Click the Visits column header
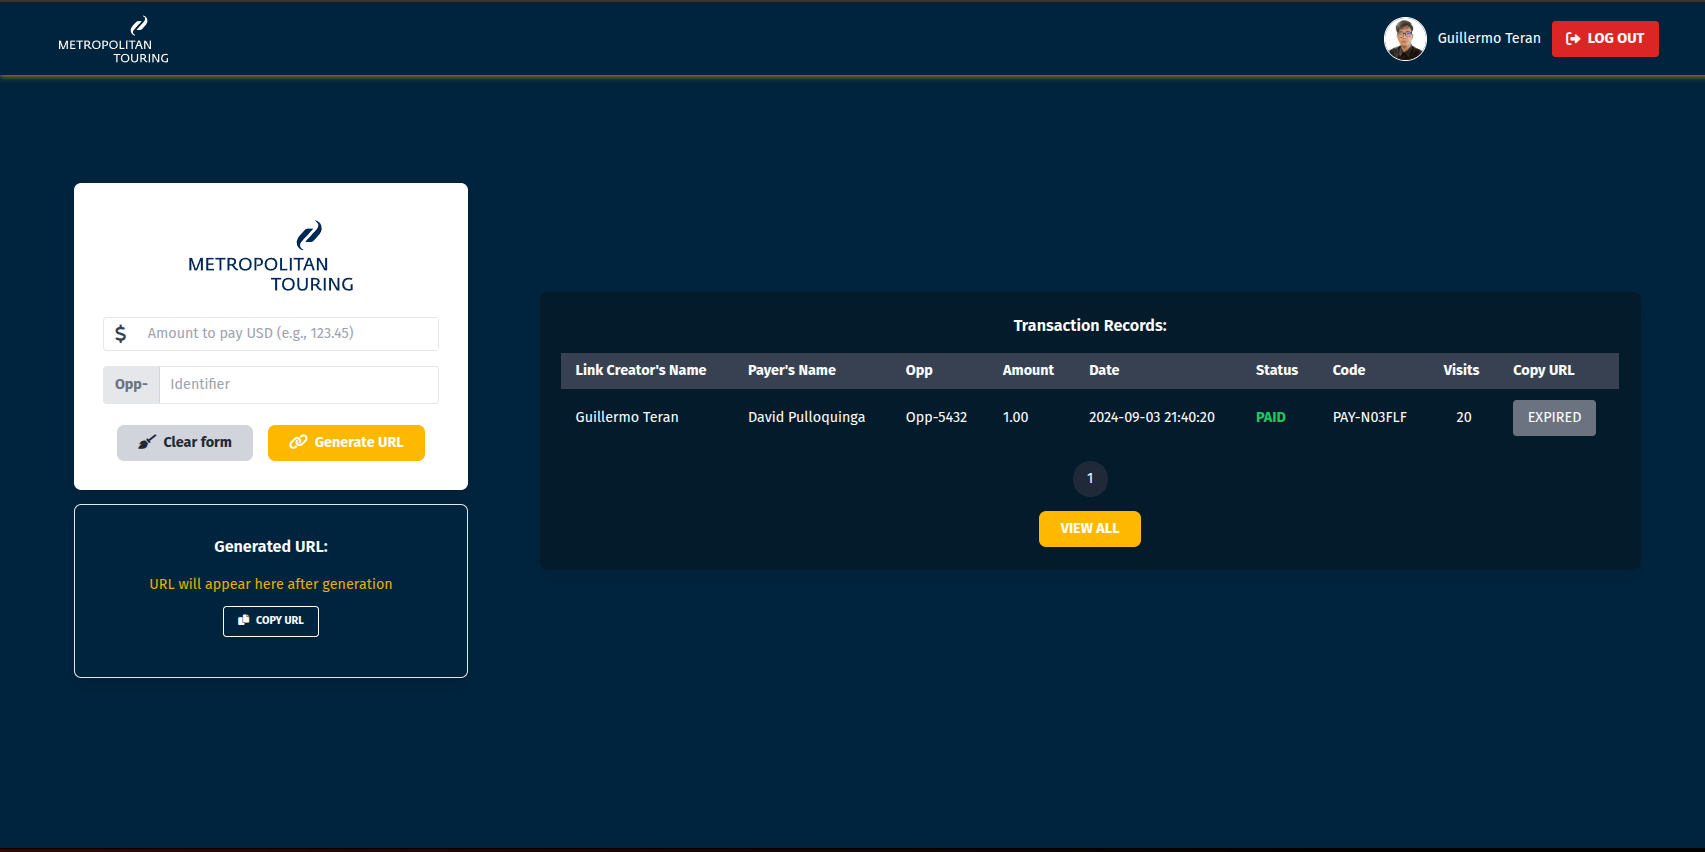 coord(1461,370)
